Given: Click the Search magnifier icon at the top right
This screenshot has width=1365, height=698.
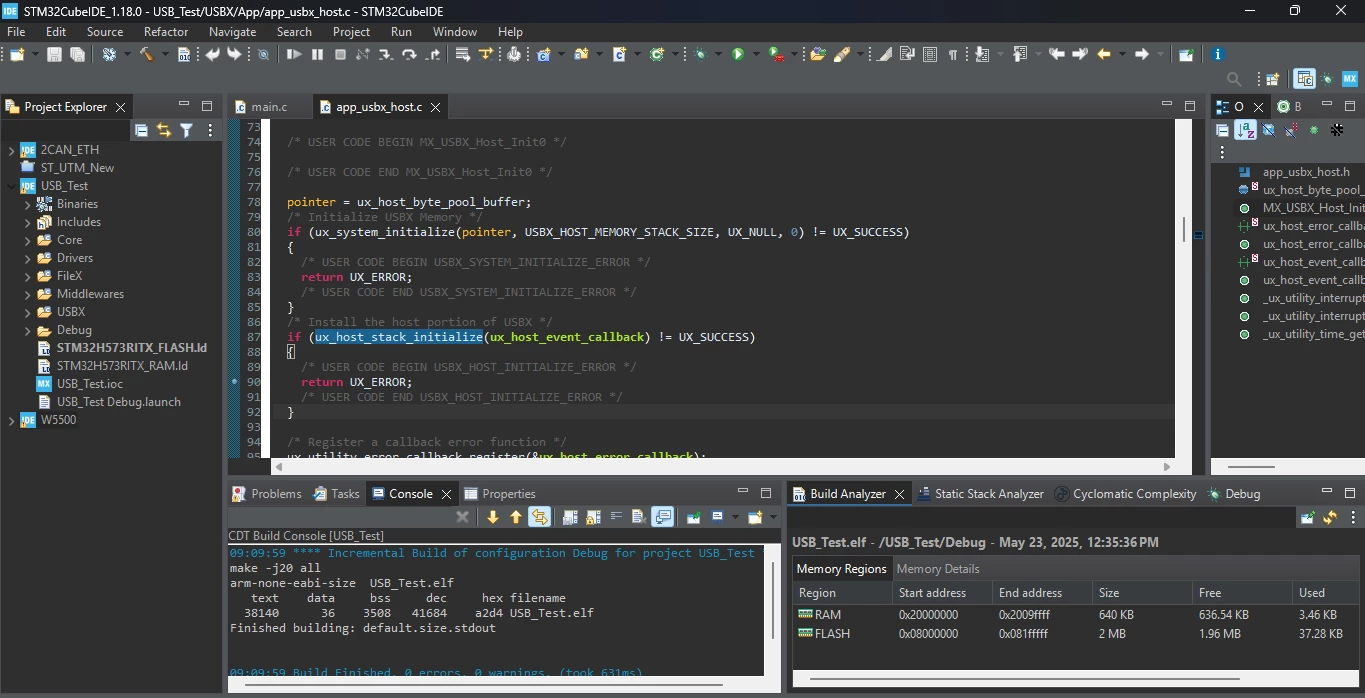Looking at the screenshot, I should coord(1234,79).
